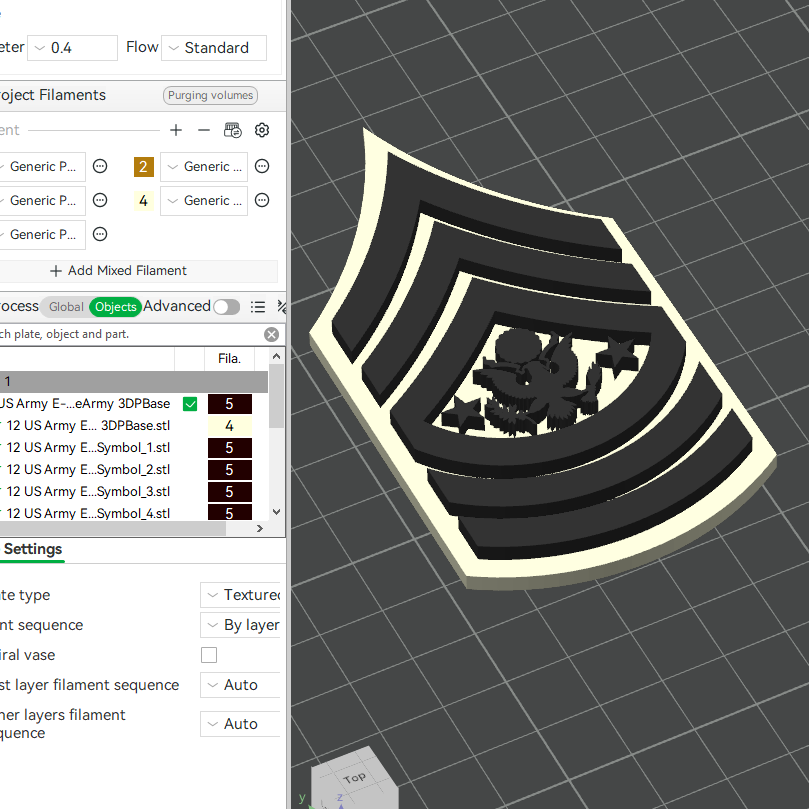Viewport: 809px width, 809px height.
Task: Select US Army E-...eArmy 3DPBase object
Action: click(x=85, y=404)
